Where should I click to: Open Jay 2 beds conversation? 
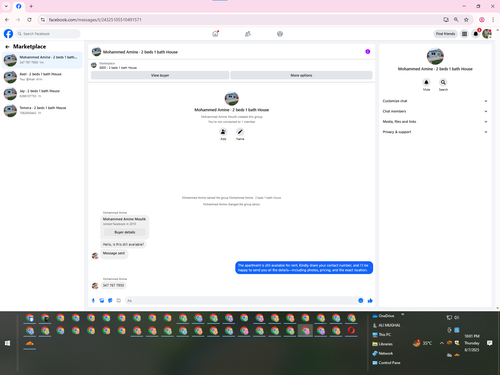click(x=42, y=93)
